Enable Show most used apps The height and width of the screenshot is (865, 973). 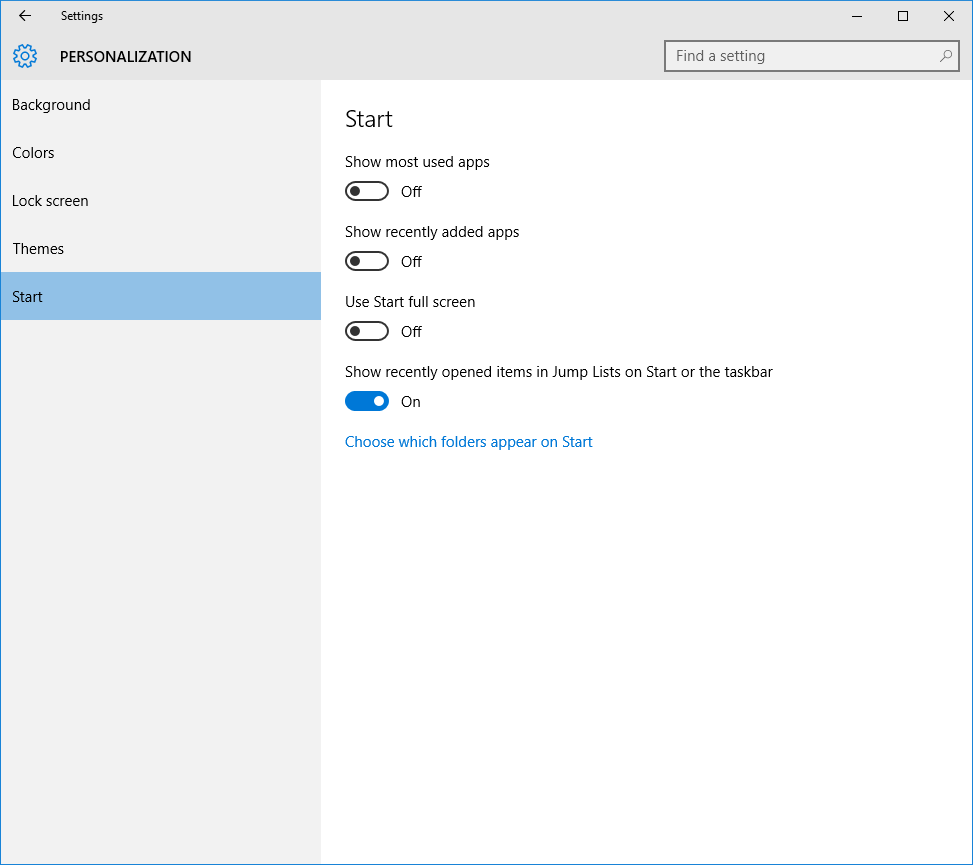pos(367,191)
